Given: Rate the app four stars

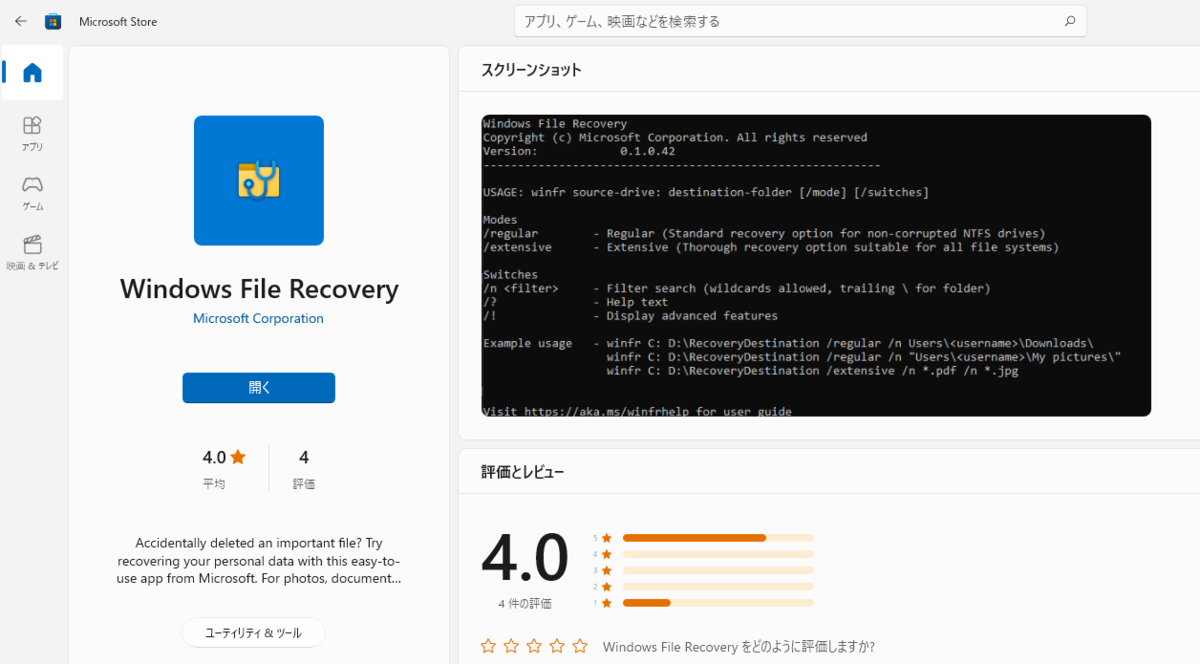Looking at the screenshot, I should [557, 646].
